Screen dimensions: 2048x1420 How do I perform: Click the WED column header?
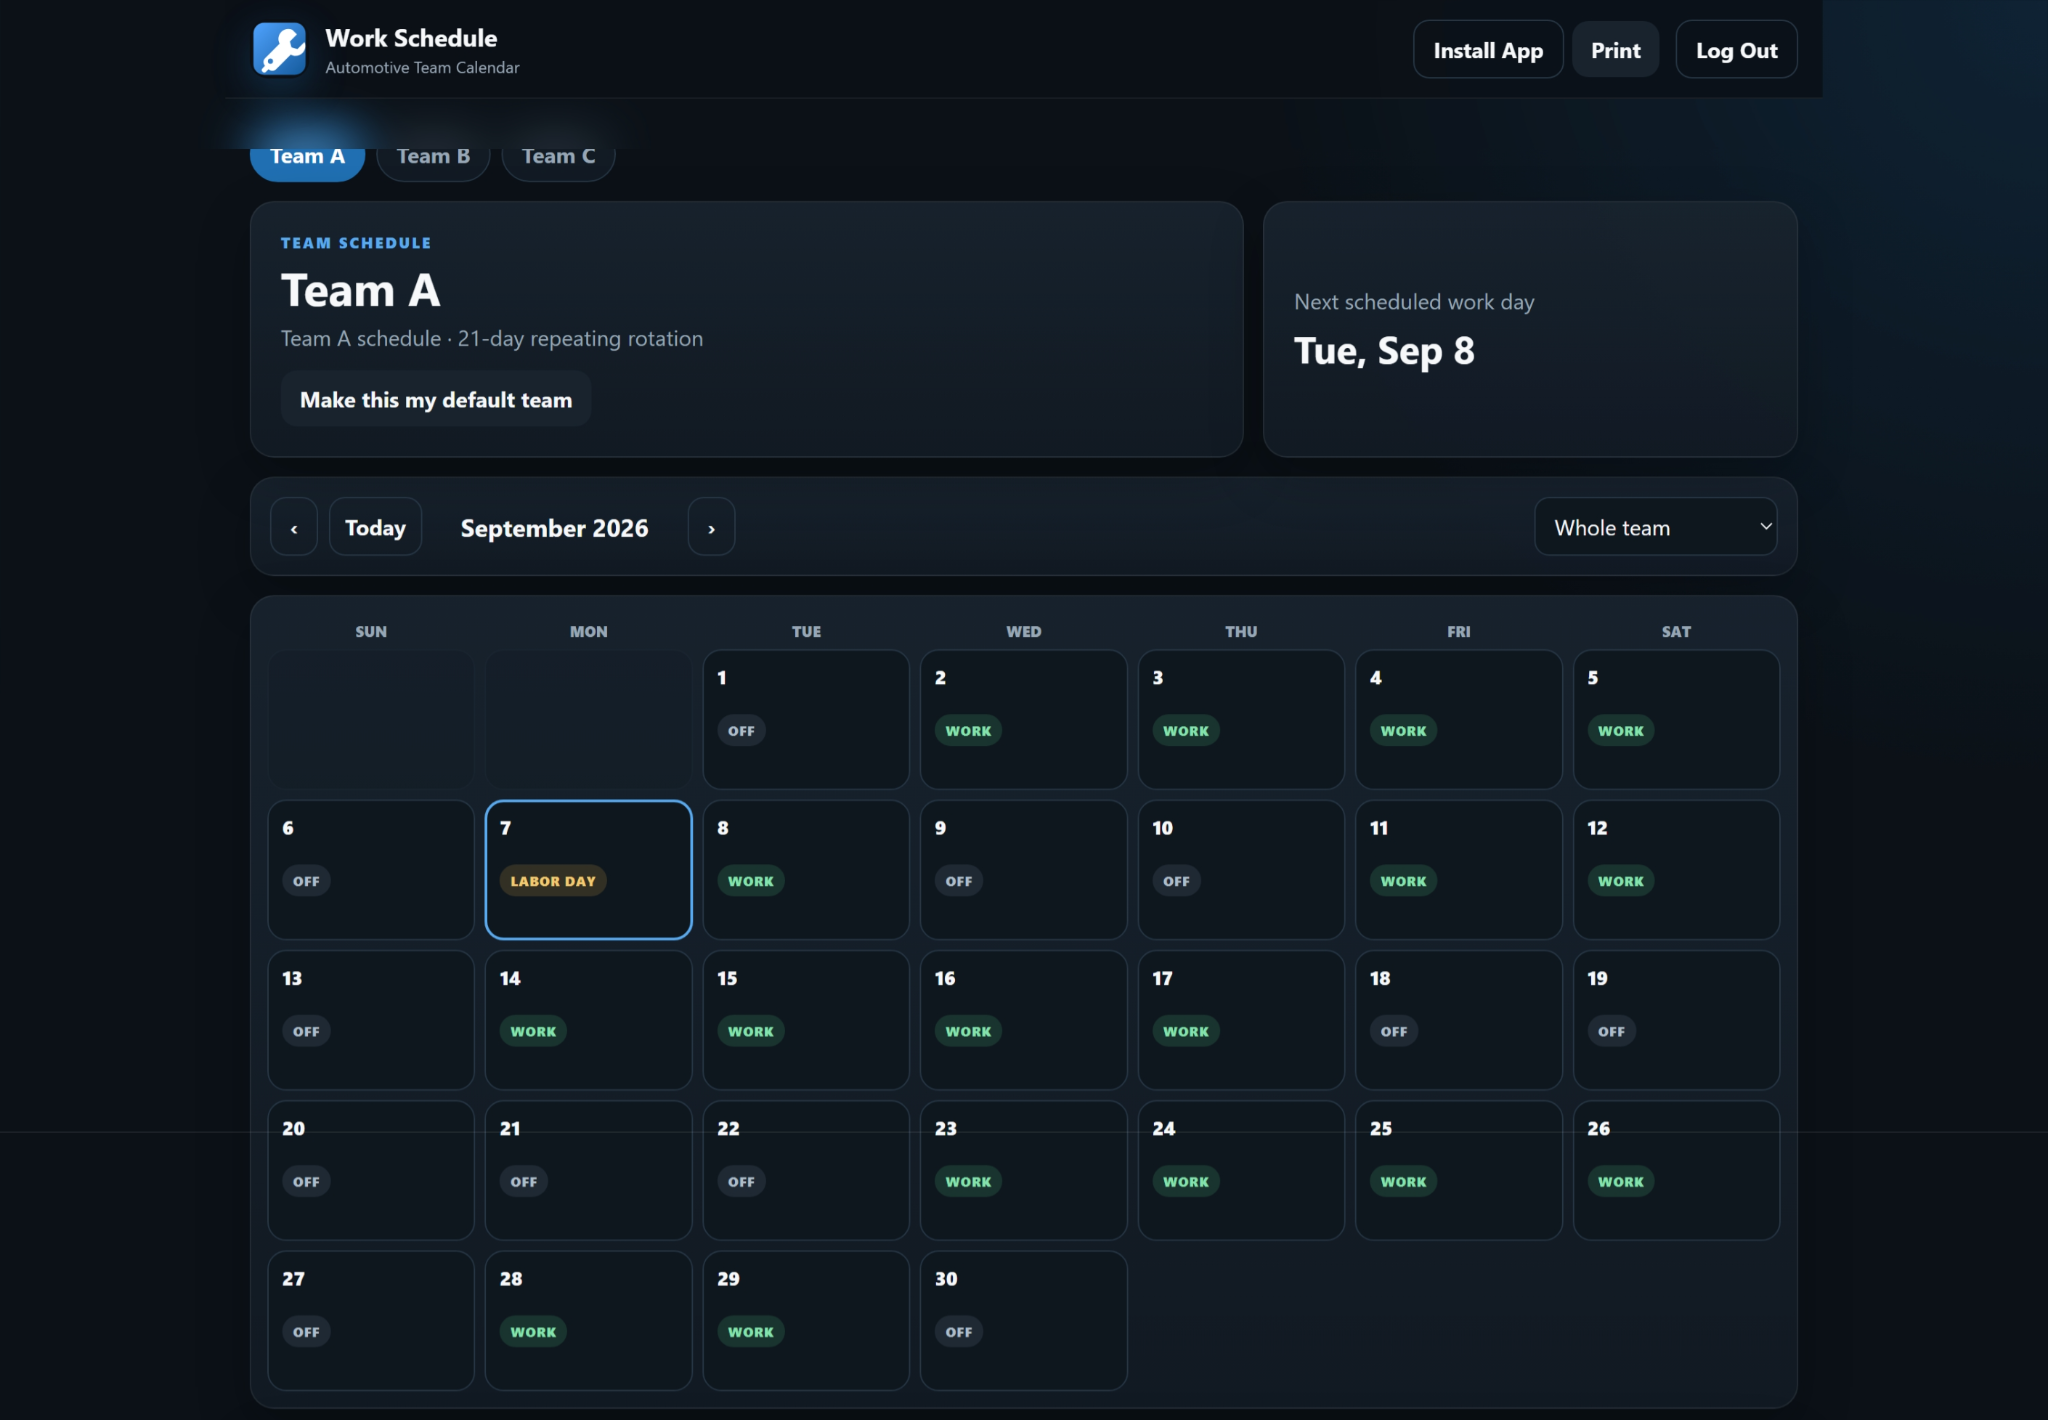click(x=1023, y=631)
